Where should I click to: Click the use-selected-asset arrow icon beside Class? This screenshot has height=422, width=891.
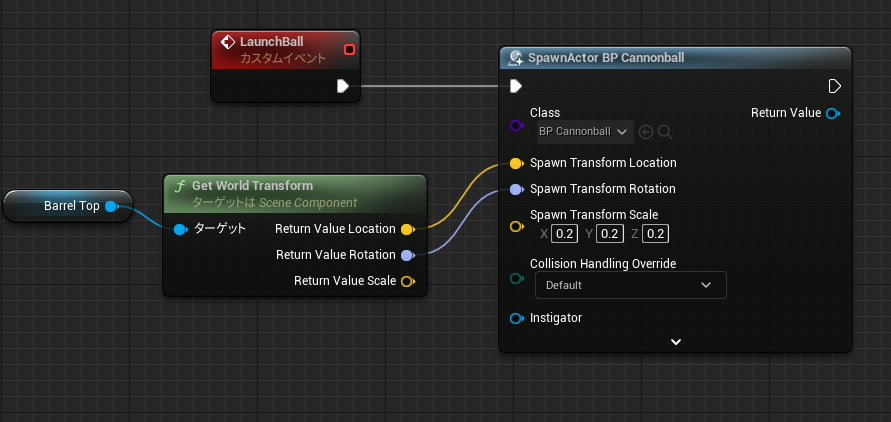(646, 132)
